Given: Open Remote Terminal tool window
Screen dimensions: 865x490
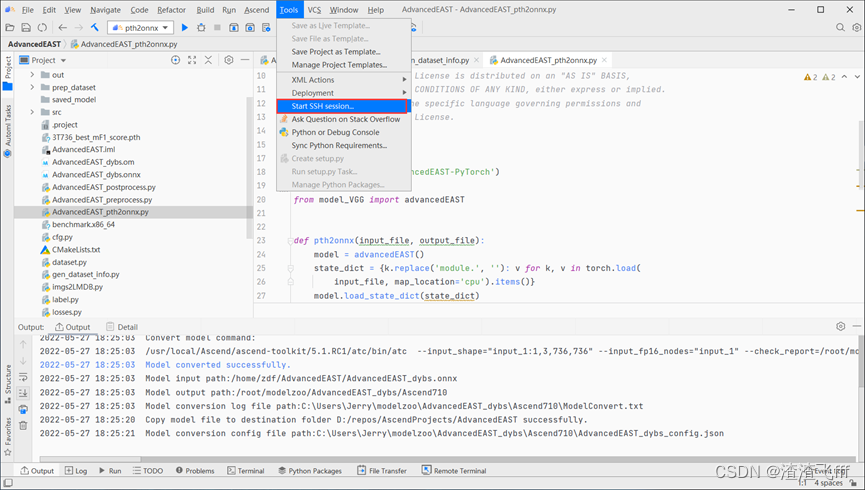Looking at the screenshot, I should point(454,471).
